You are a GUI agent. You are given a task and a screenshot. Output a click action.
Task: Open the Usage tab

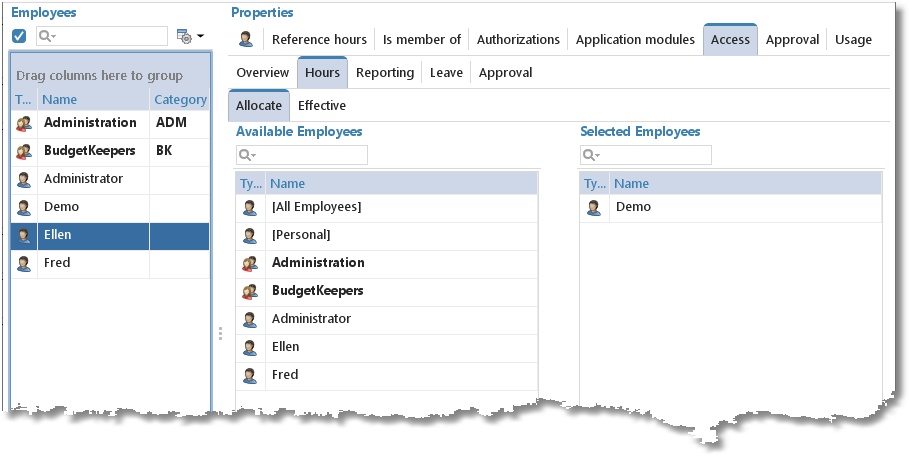tap(853, 39)
